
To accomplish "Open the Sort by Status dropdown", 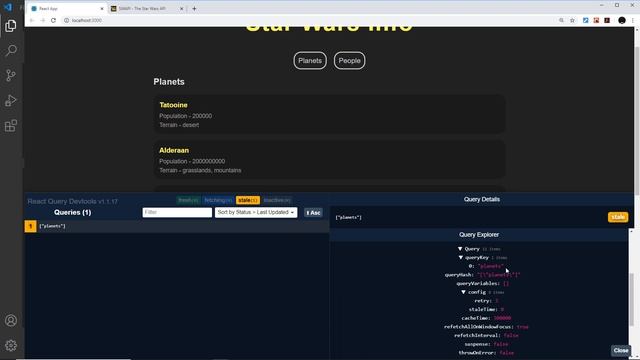I will (x=256, y=213).
